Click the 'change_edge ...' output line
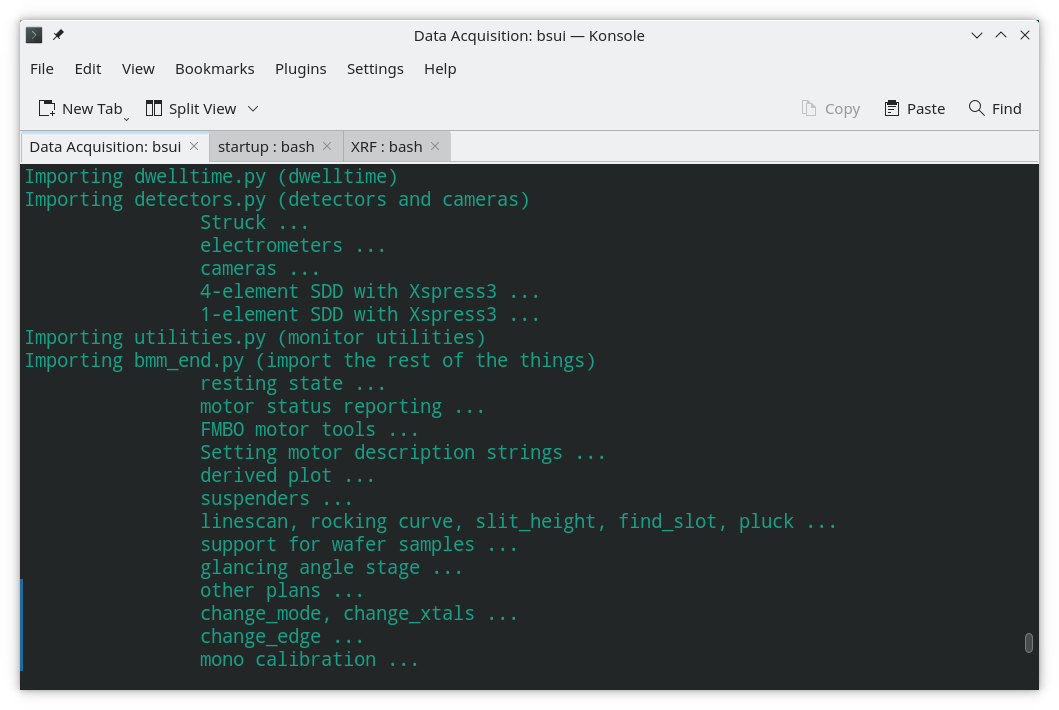This screenshot has width=1059, height=710. click(282, 636)
